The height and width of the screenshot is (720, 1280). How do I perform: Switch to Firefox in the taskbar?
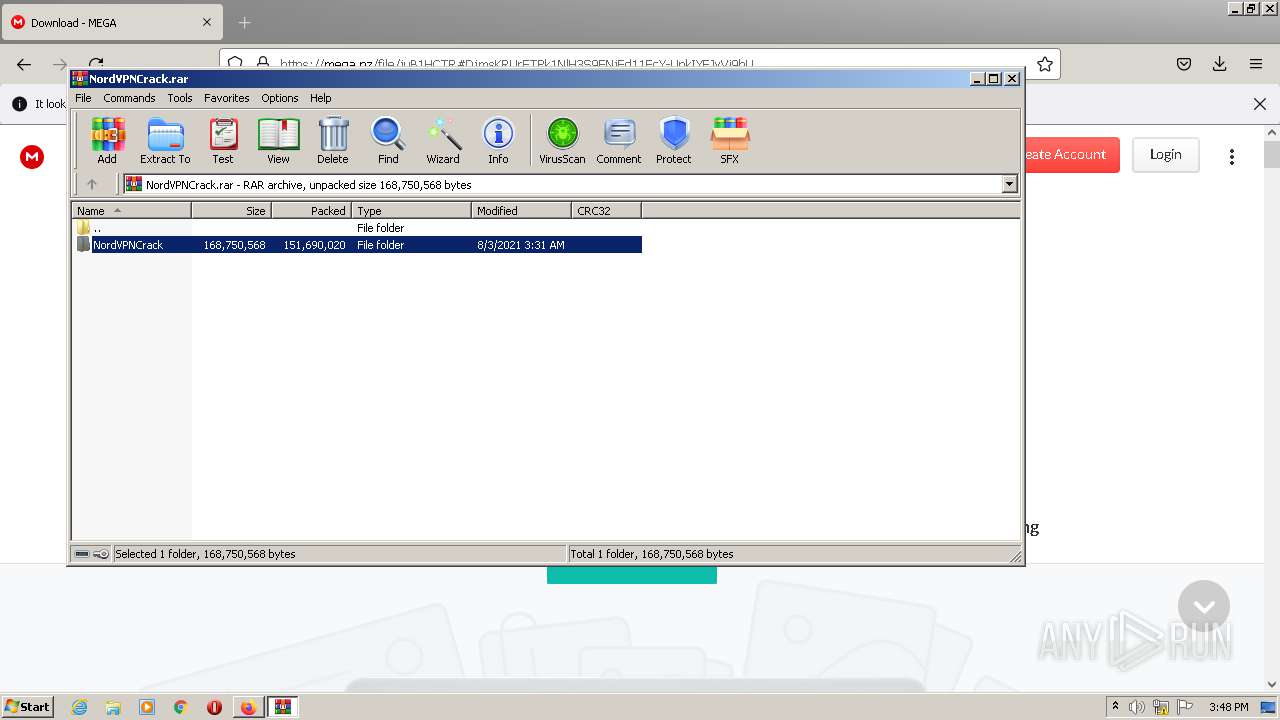tap(248, 707)
